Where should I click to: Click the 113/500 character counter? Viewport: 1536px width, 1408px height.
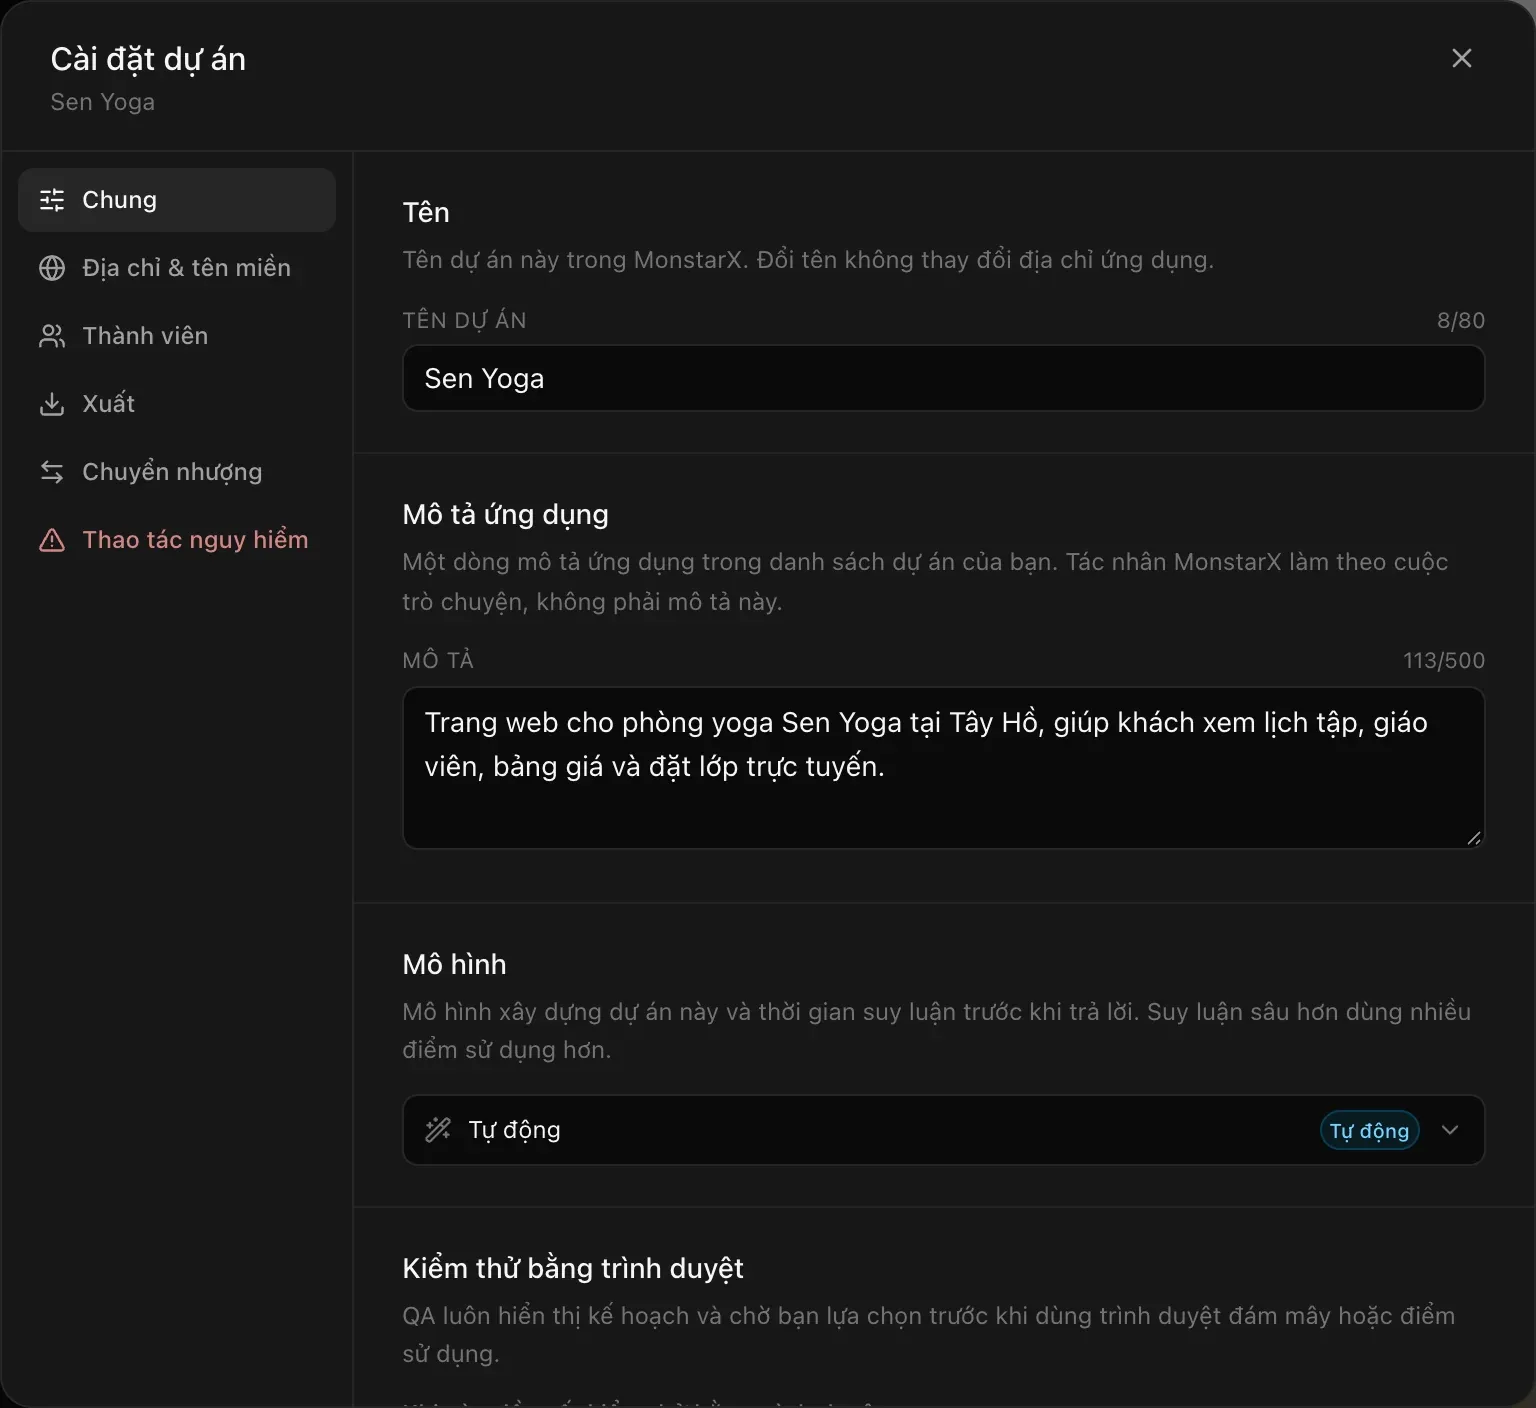1444,660
